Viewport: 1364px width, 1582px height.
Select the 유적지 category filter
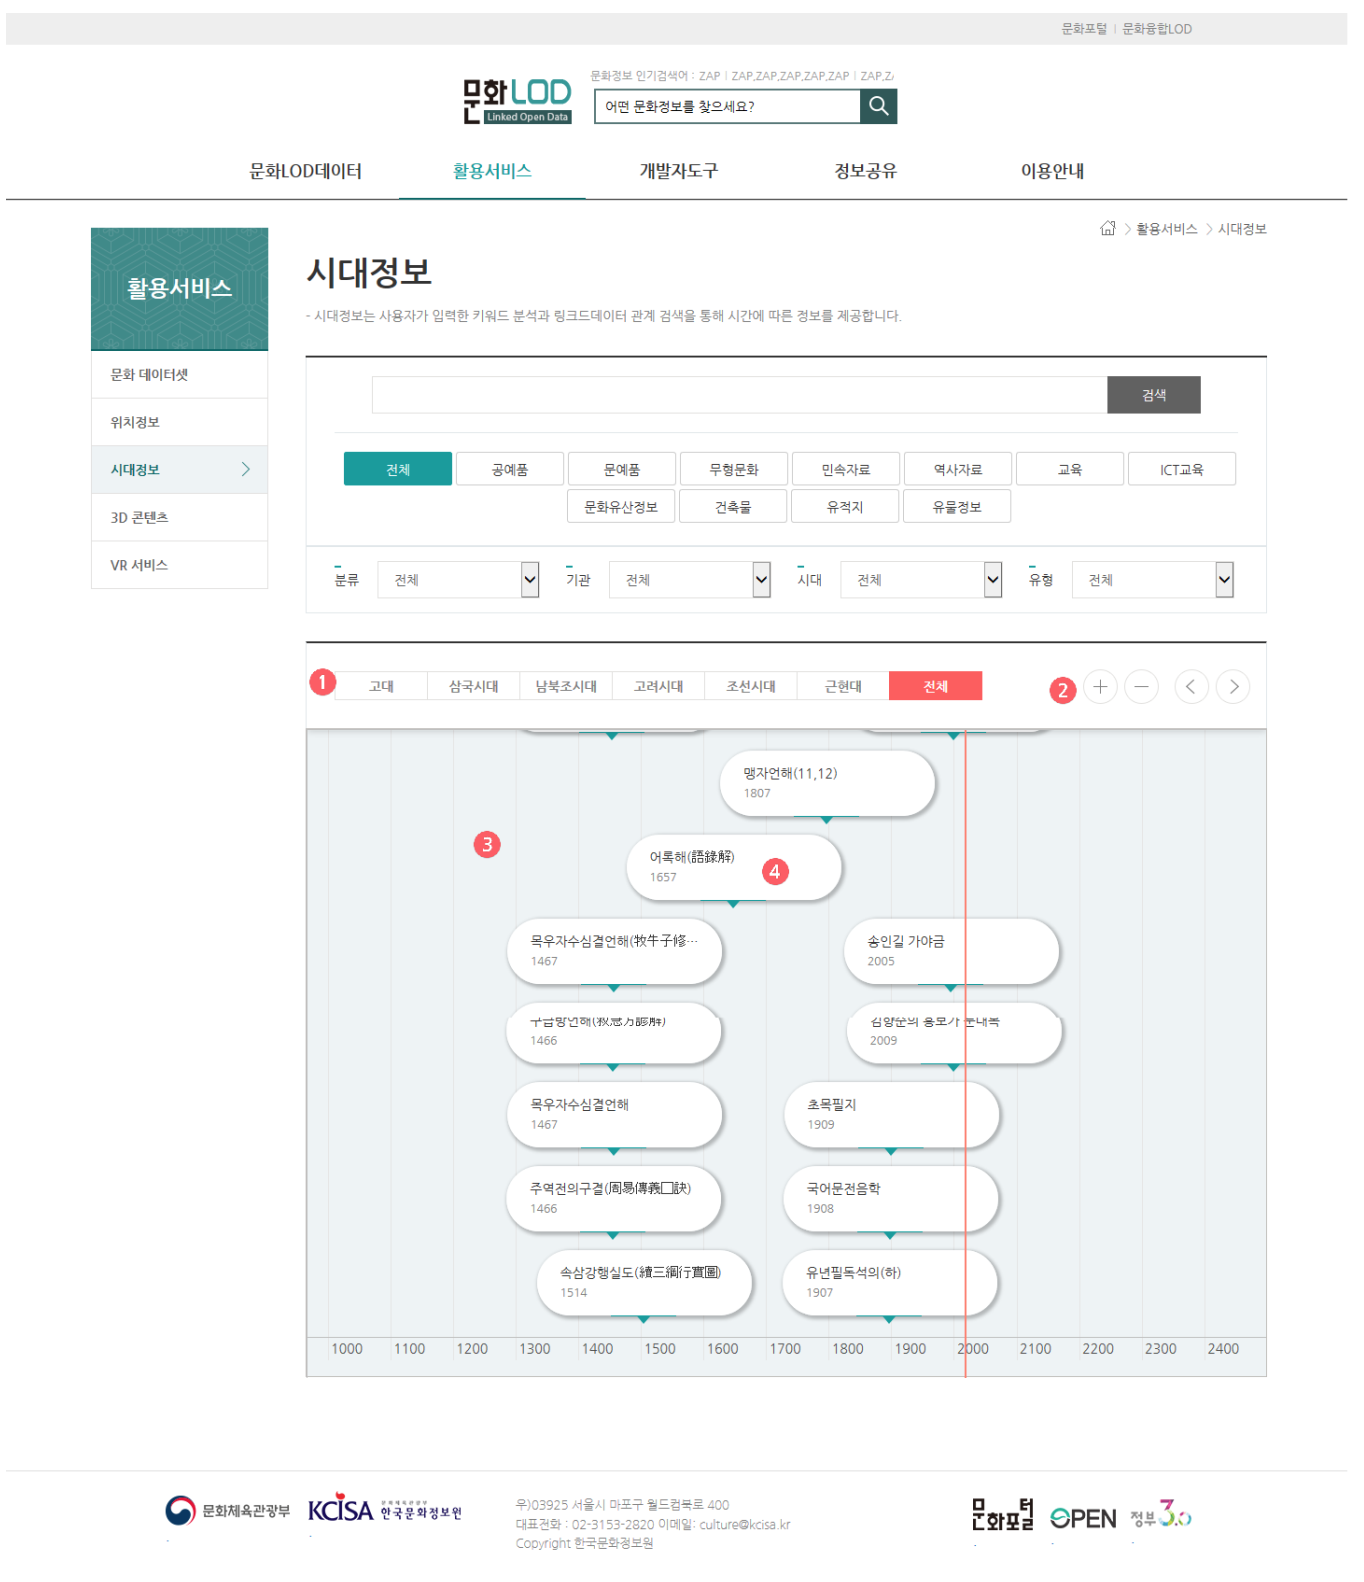point(845,506)
